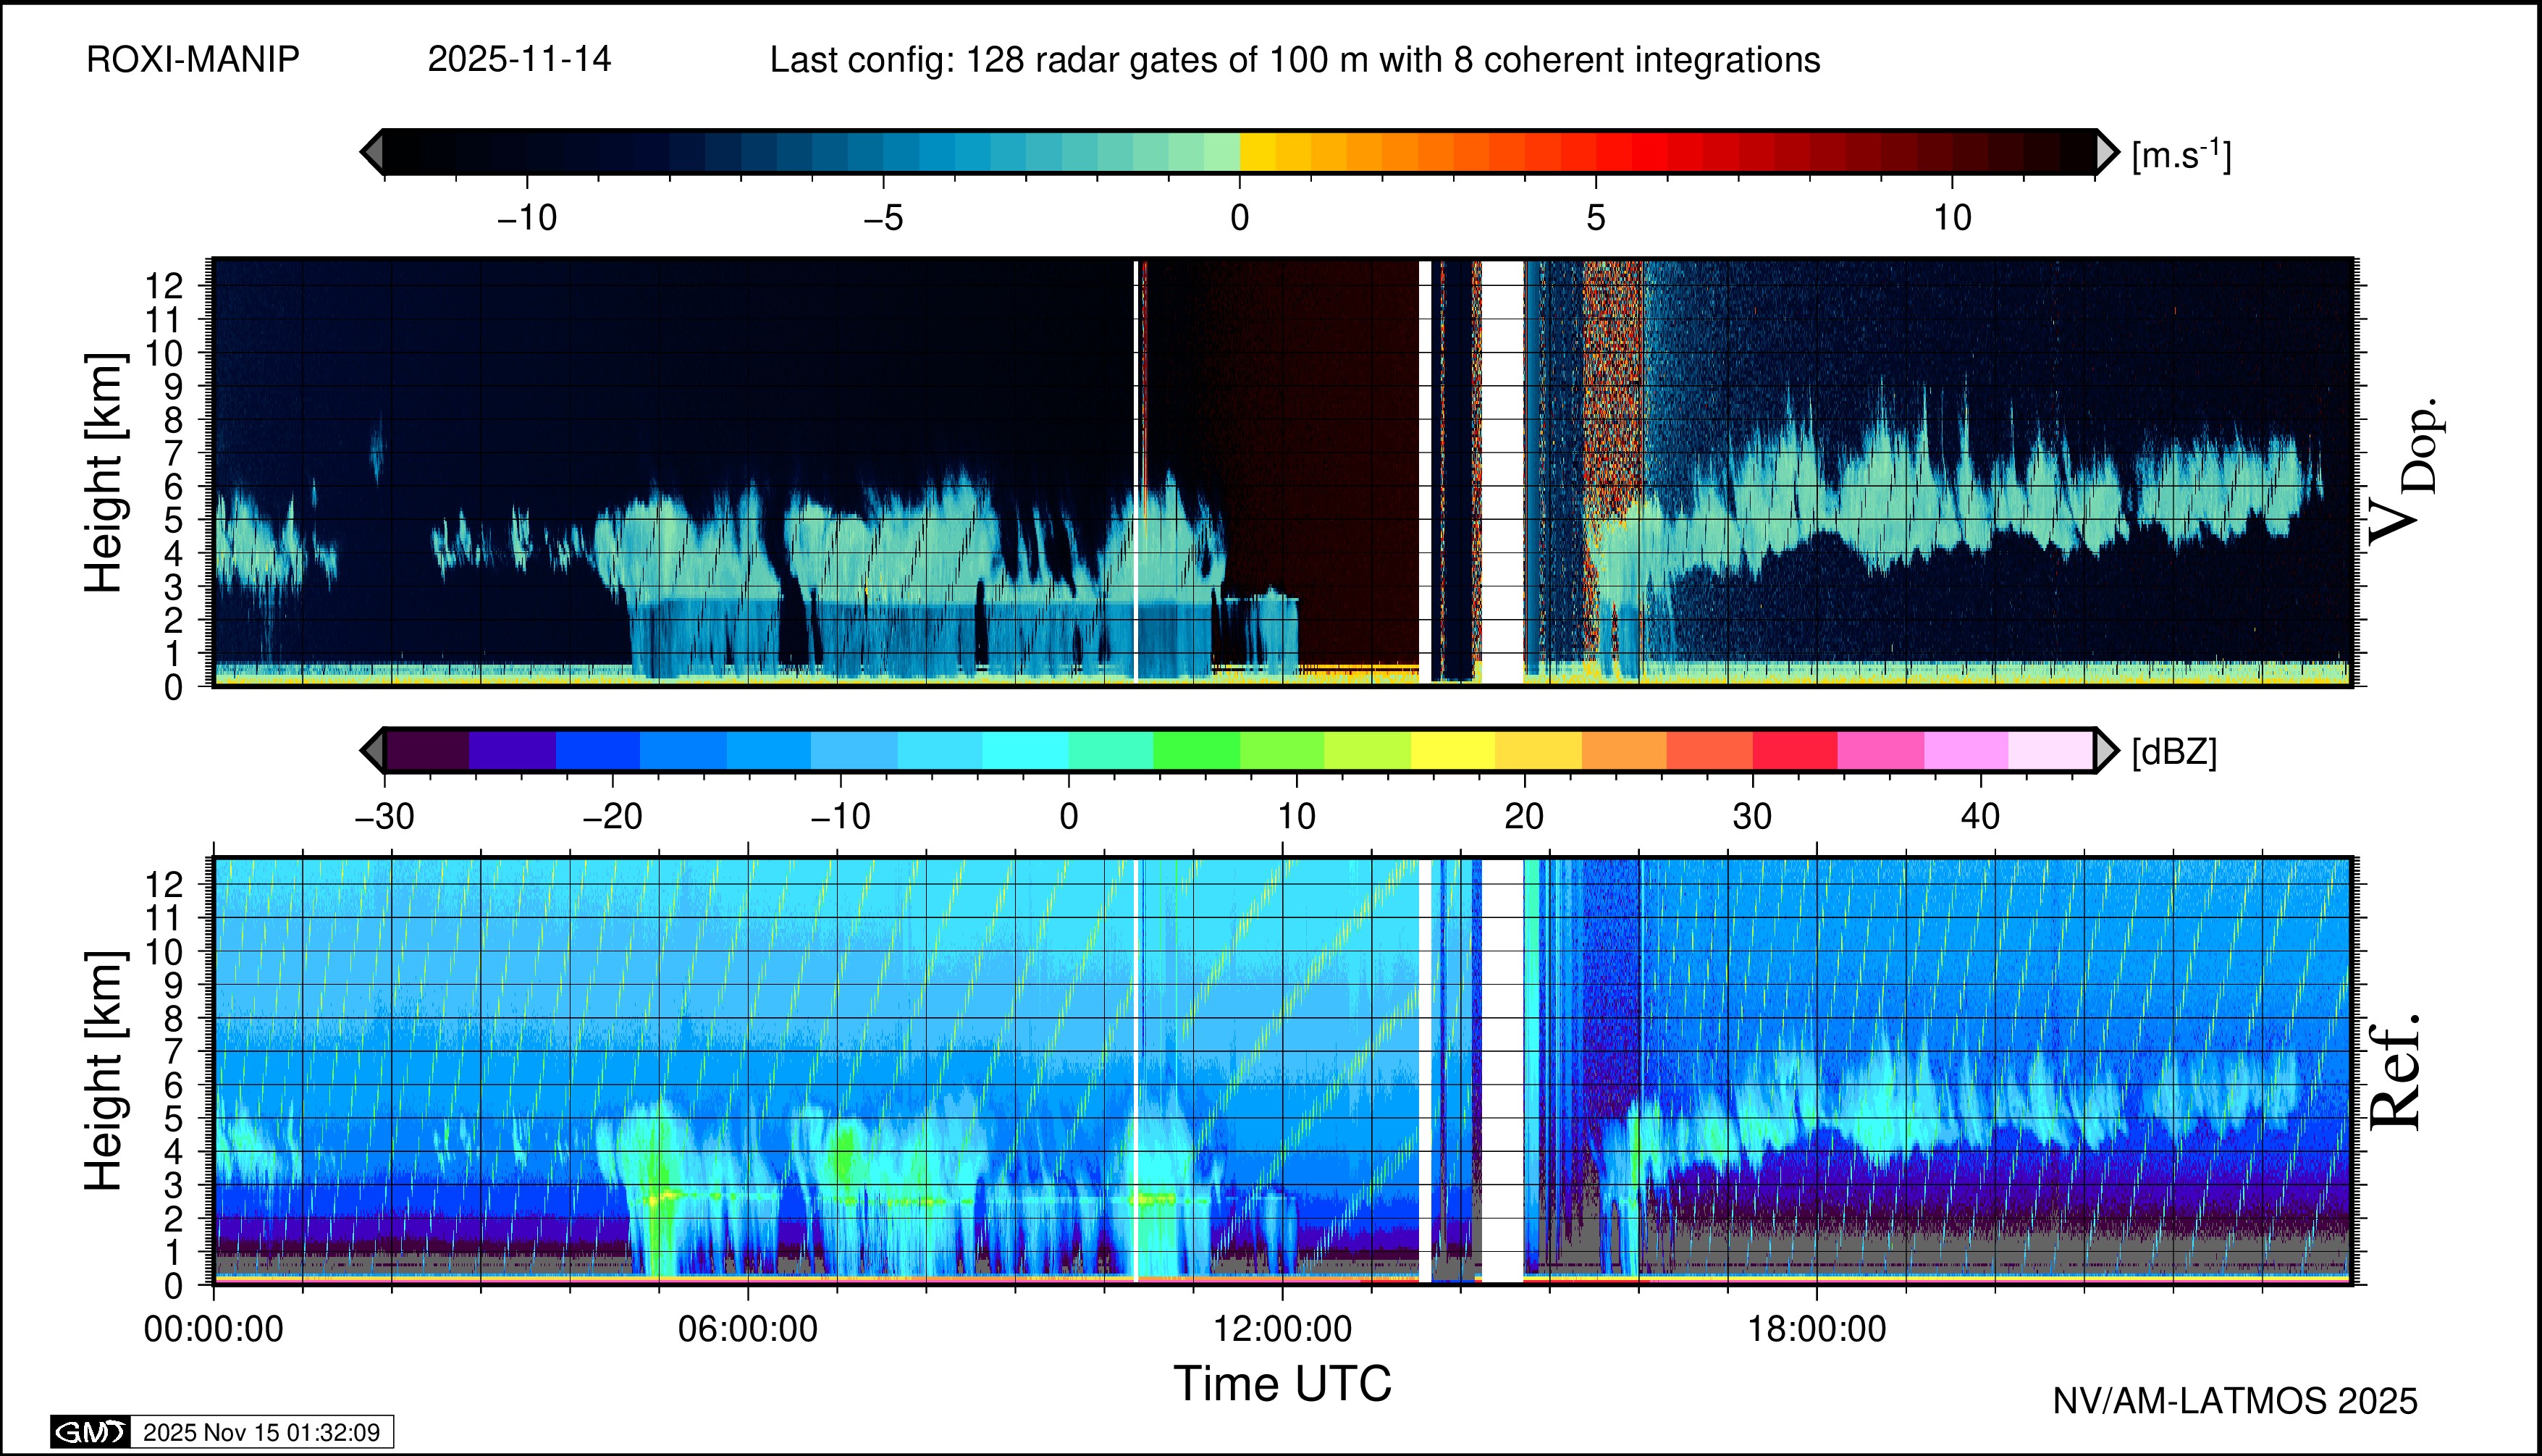Click the GMT timestamp 2025 Nov 15
2542x1456 pixels.
[x=261, y=1432]
